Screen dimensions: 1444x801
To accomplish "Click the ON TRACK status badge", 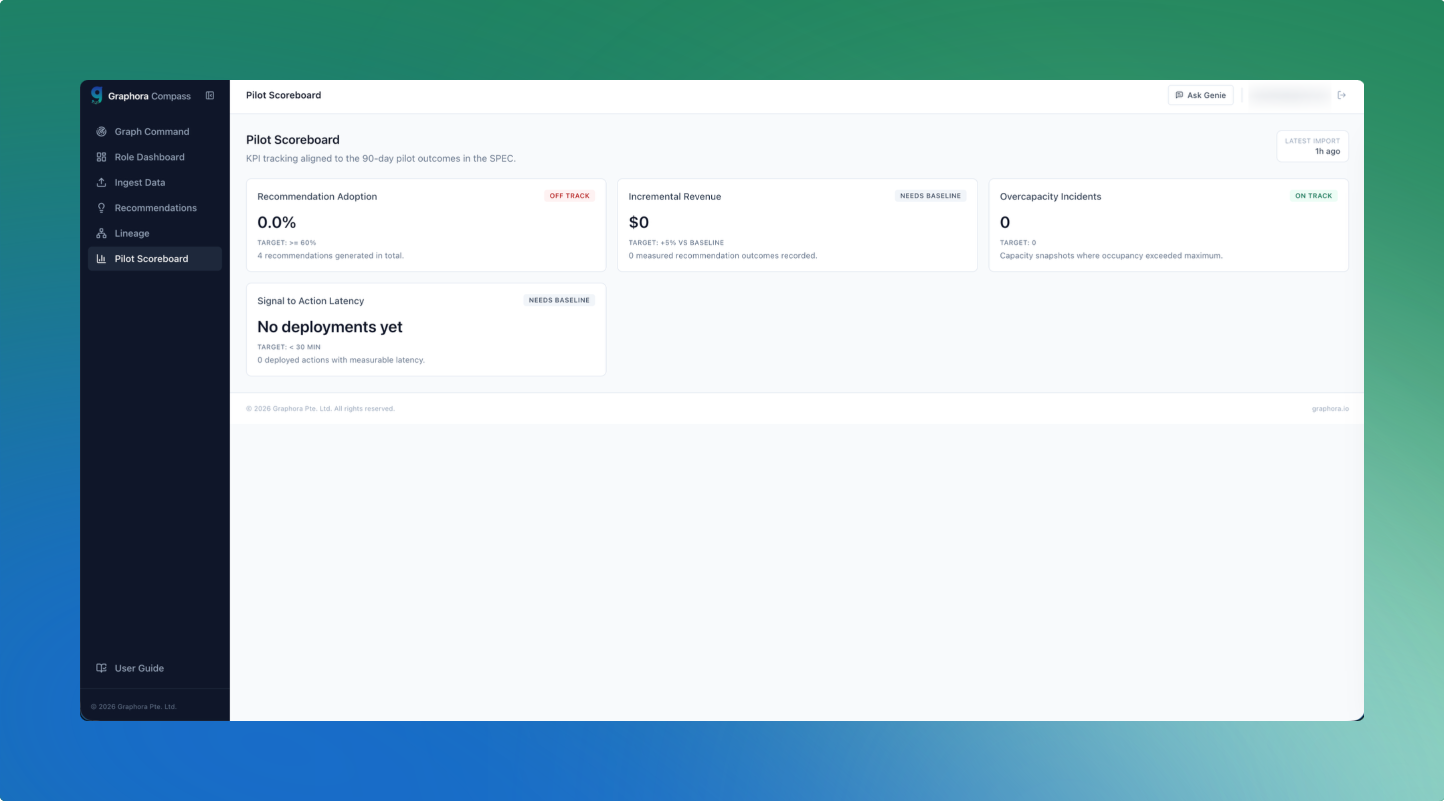I will point(1313,196).
